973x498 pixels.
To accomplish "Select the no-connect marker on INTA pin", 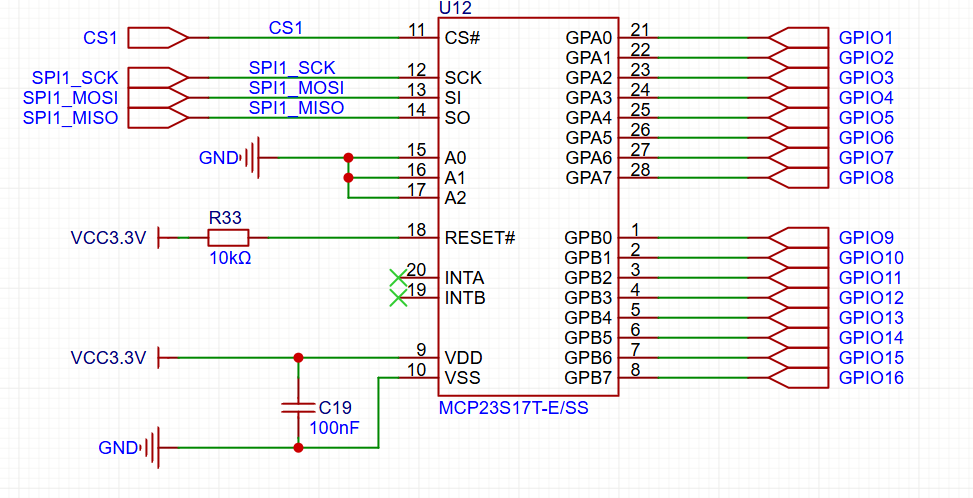I will tap(397, 278).
